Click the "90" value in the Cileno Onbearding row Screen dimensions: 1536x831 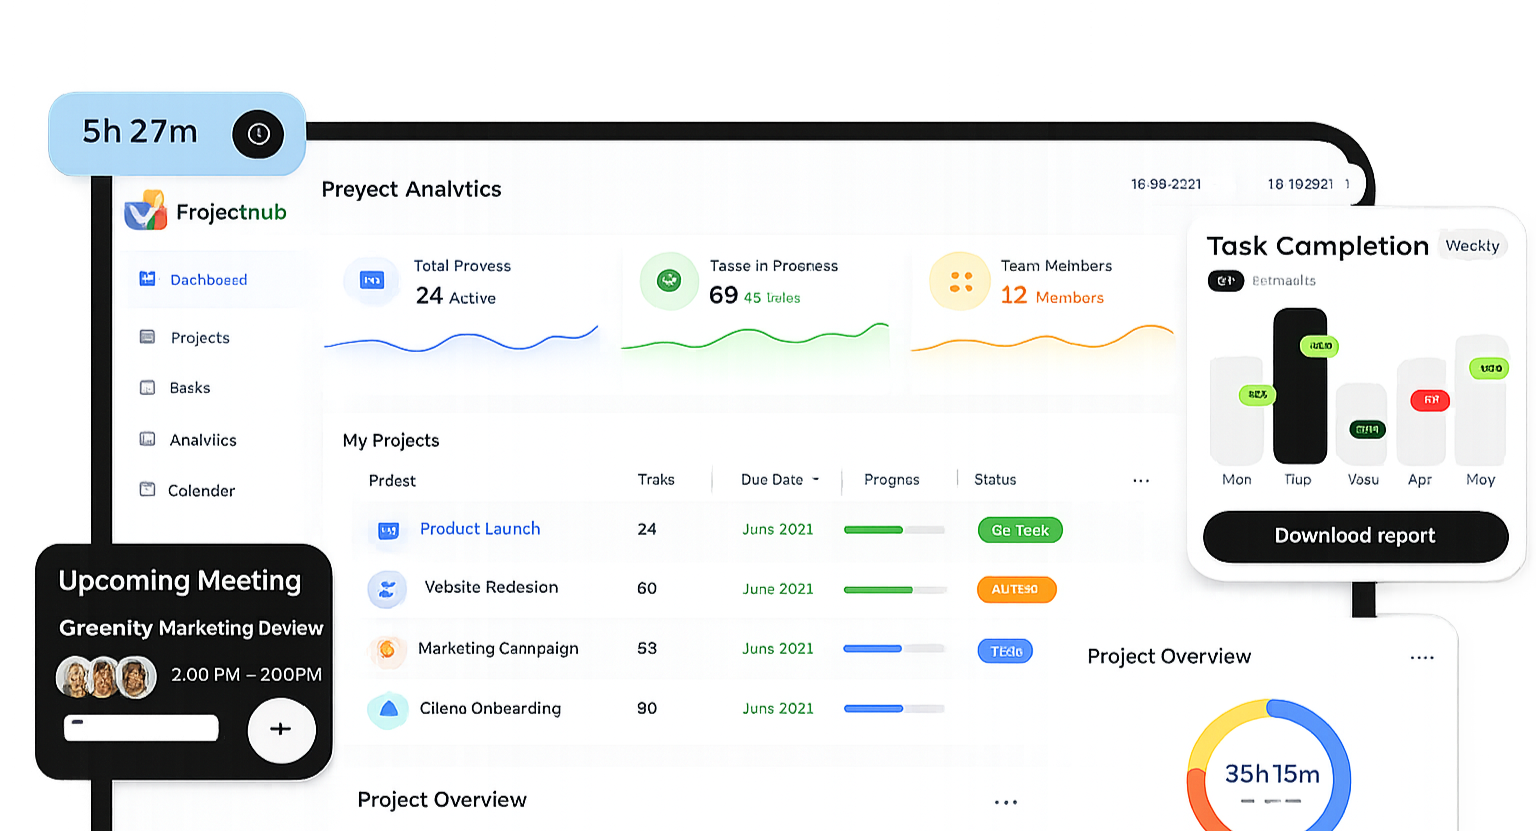[x=647, y=708]
